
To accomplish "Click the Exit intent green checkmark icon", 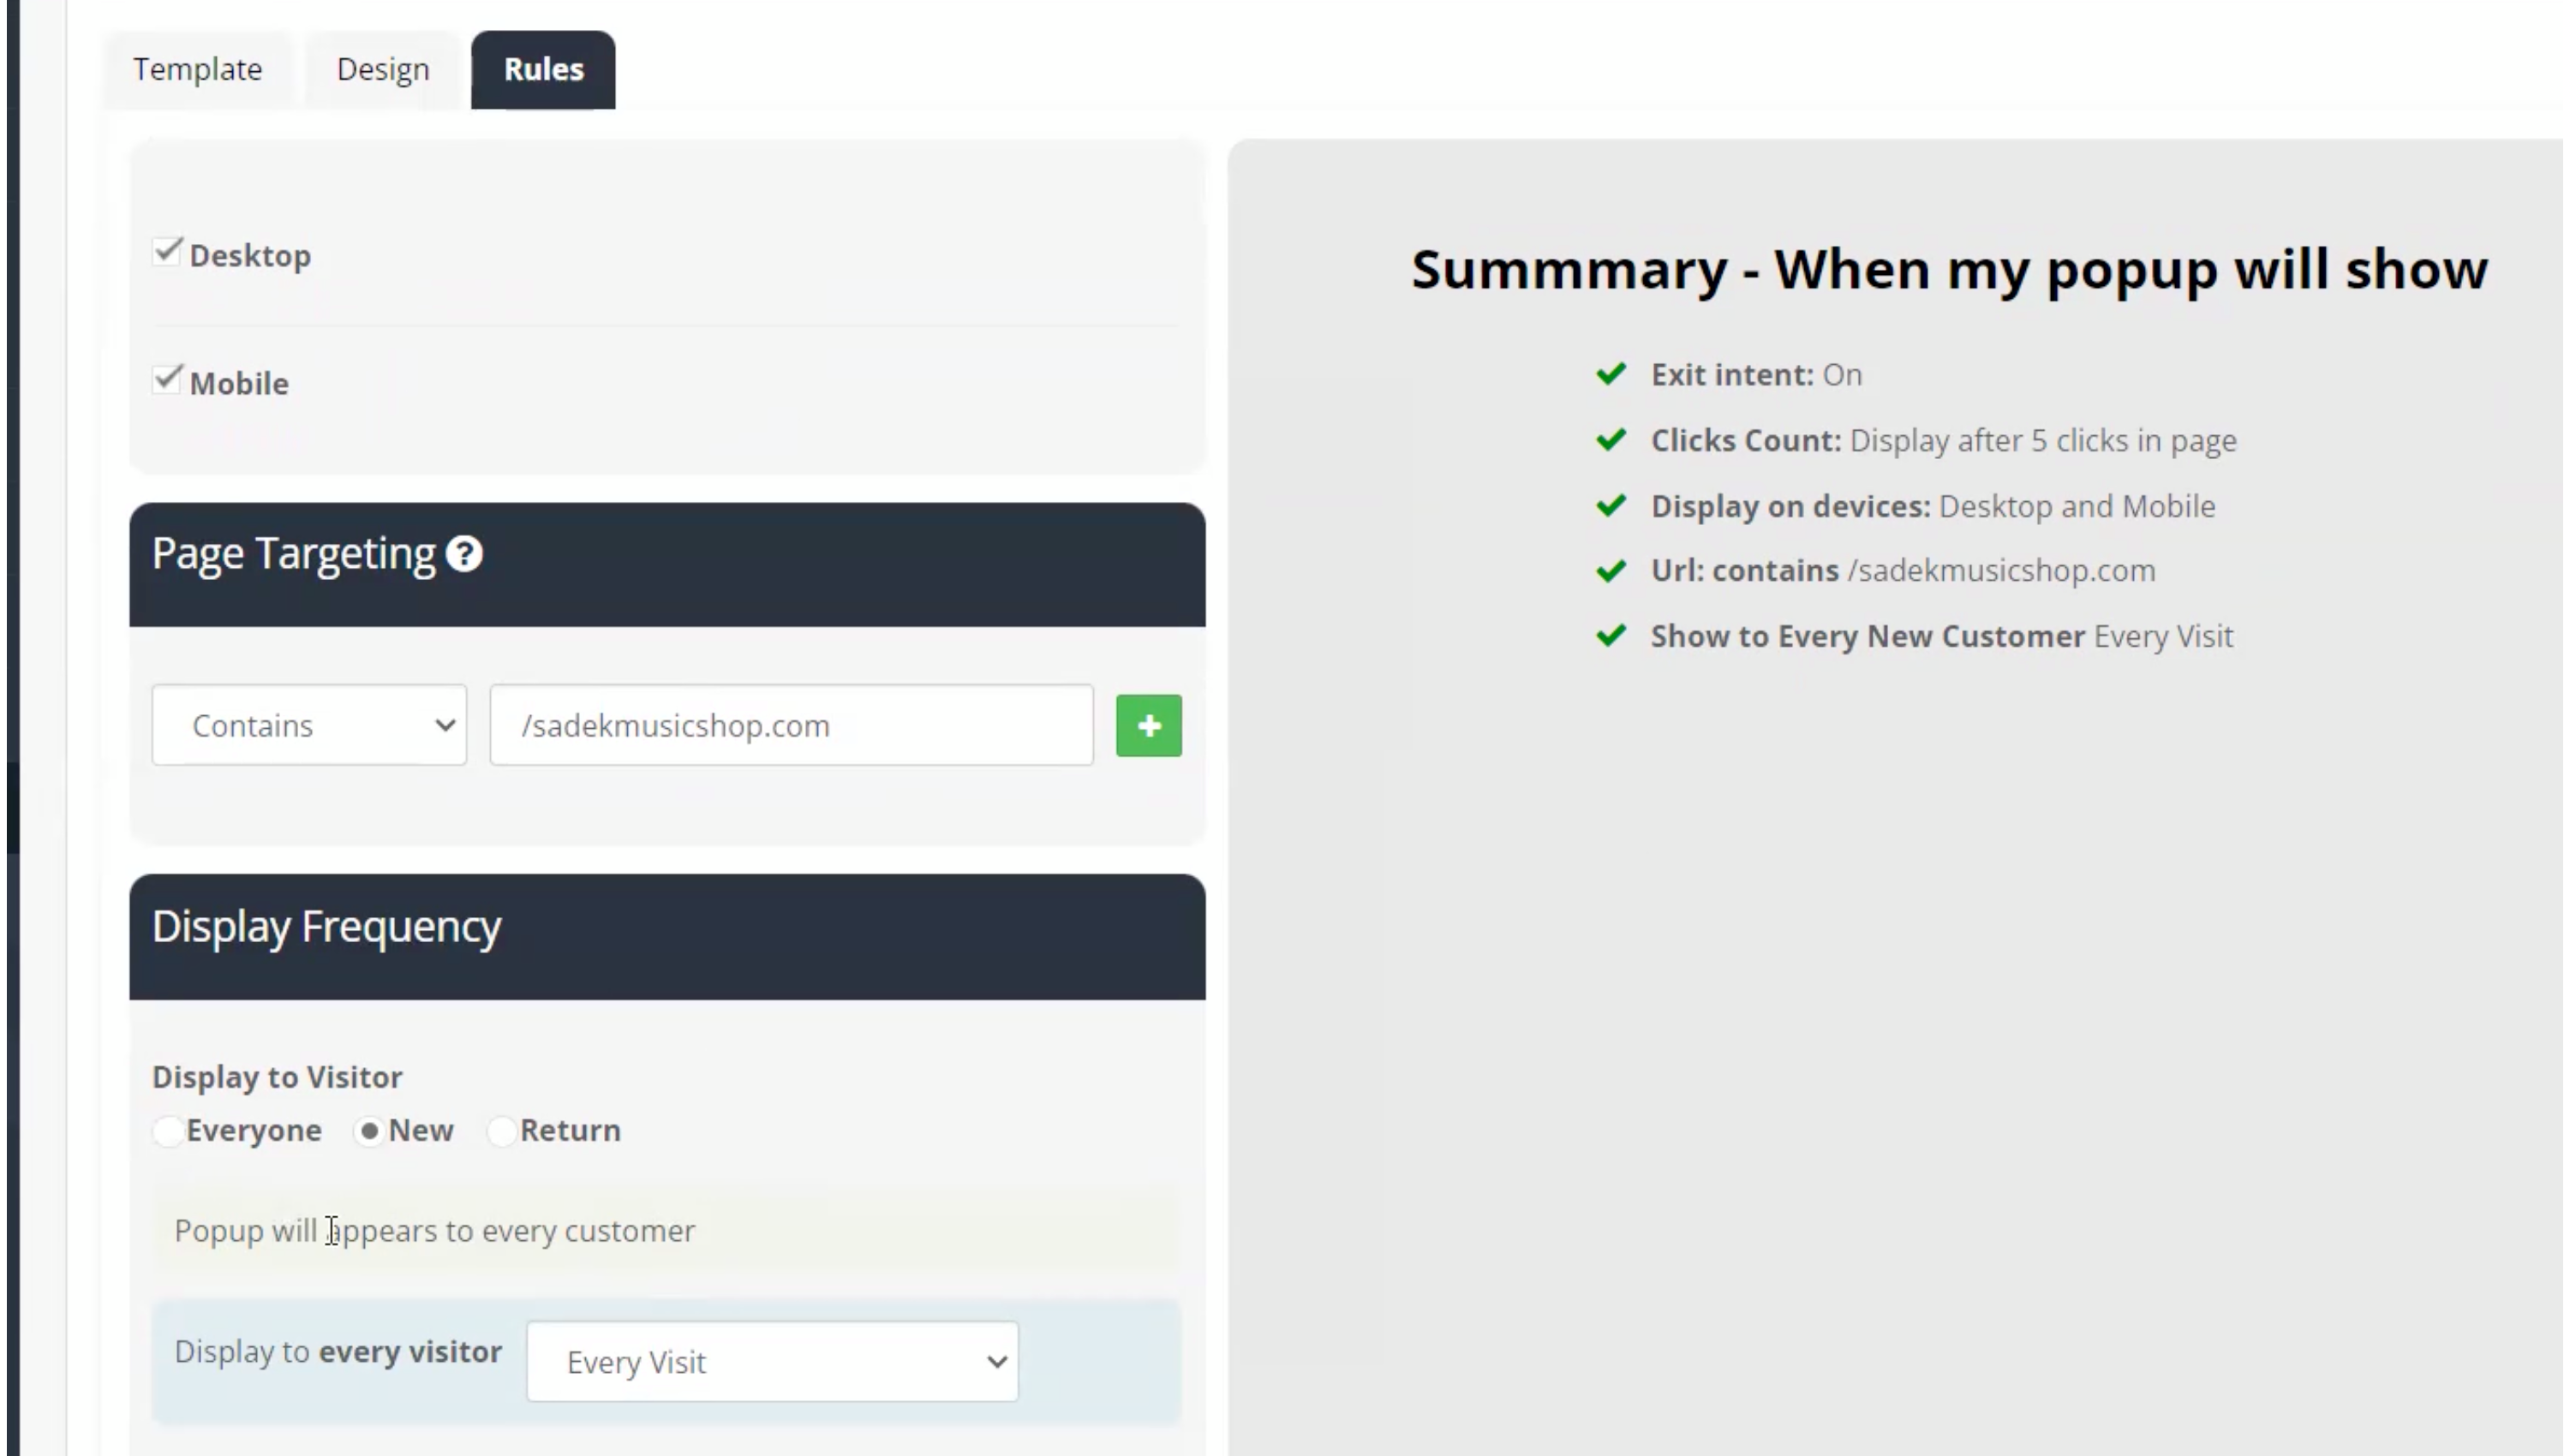I will (1612, 374).
